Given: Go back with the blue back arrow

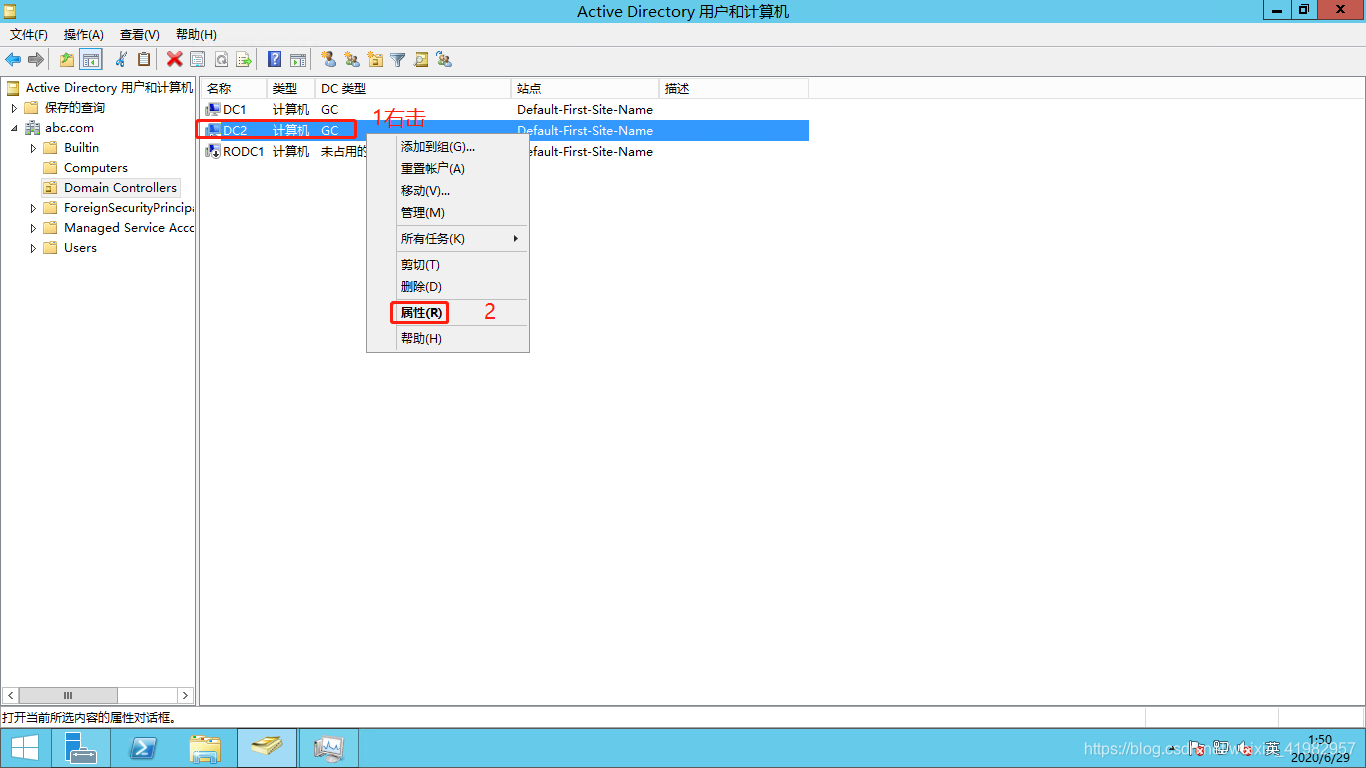Looking at the screenshot, I should (13, 60).
